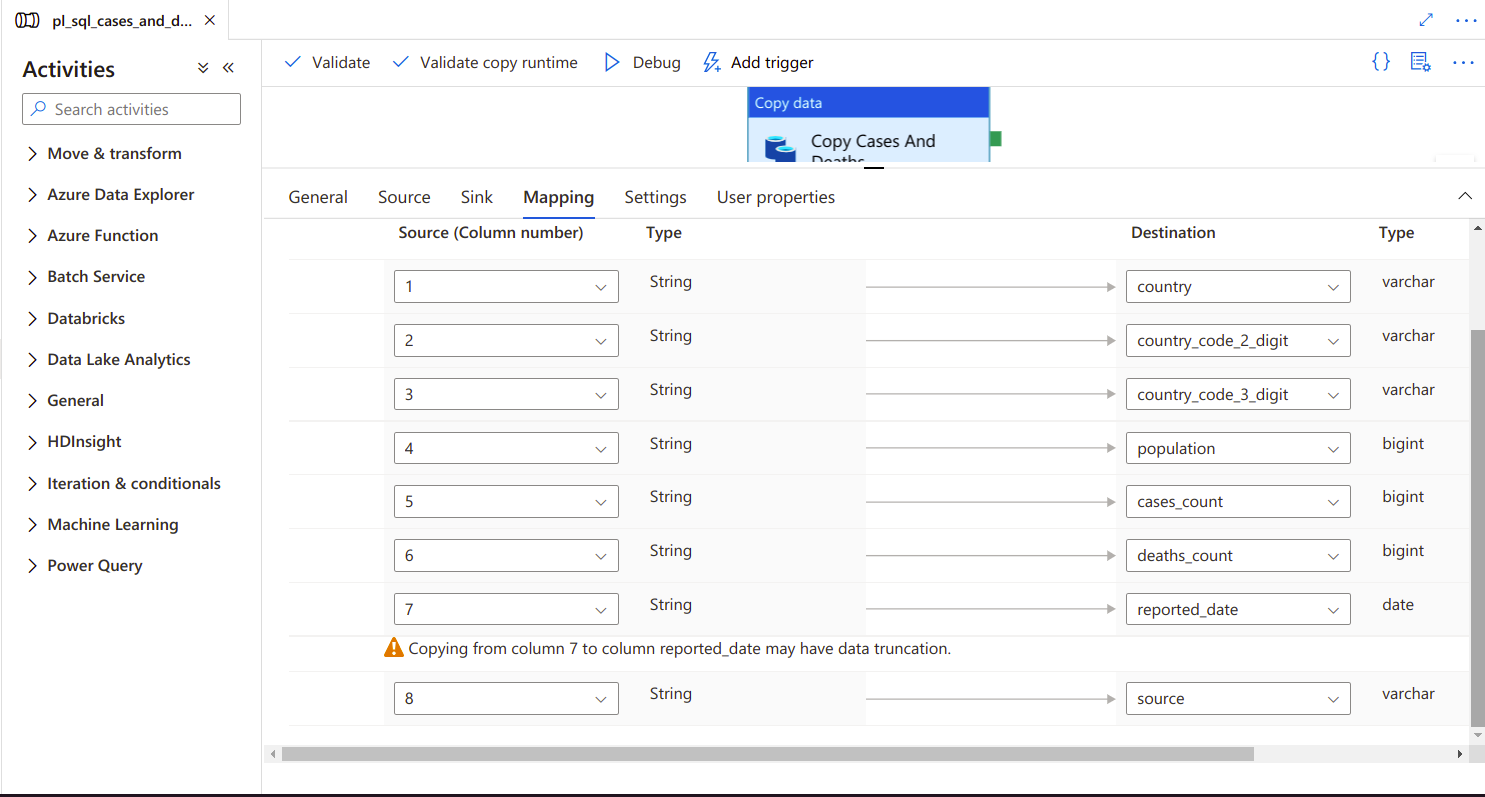
Task: Switch to the Source tab
Action: [404, 197]
